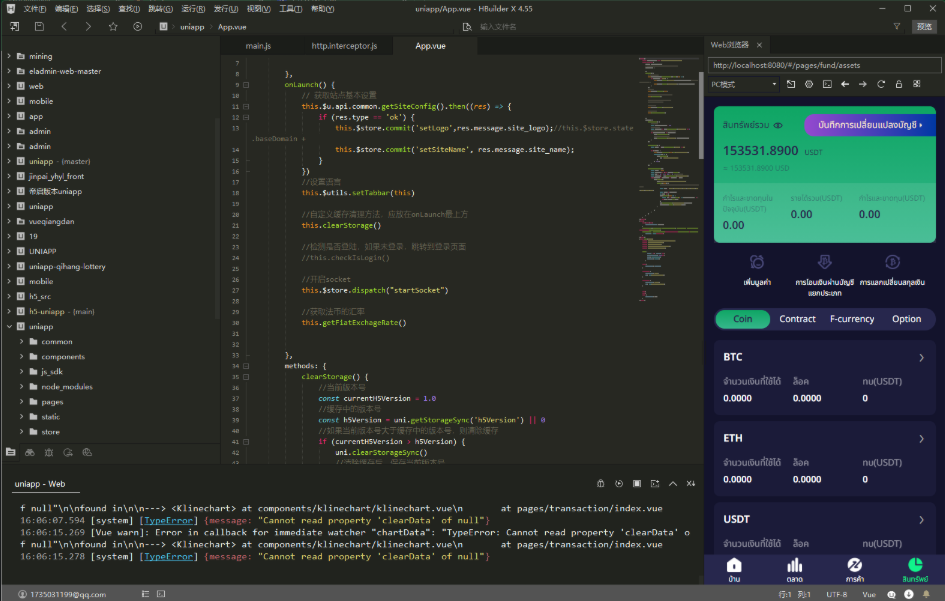Expand the pages folder
Screen dimensions: 945x601
[22, 401]
